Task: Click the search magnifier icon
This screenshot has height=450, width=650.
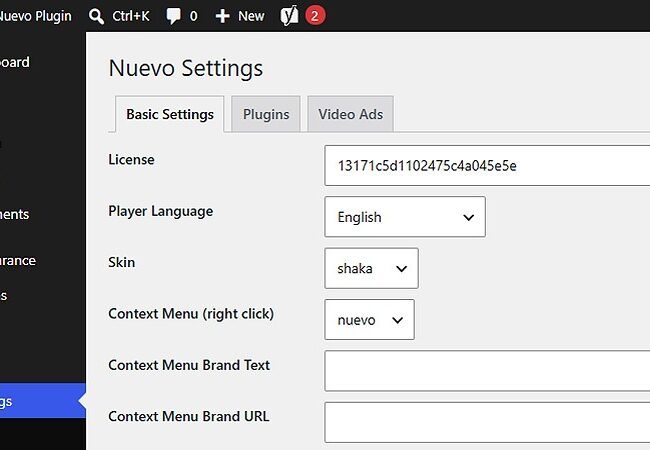Action: pos(96,17)
